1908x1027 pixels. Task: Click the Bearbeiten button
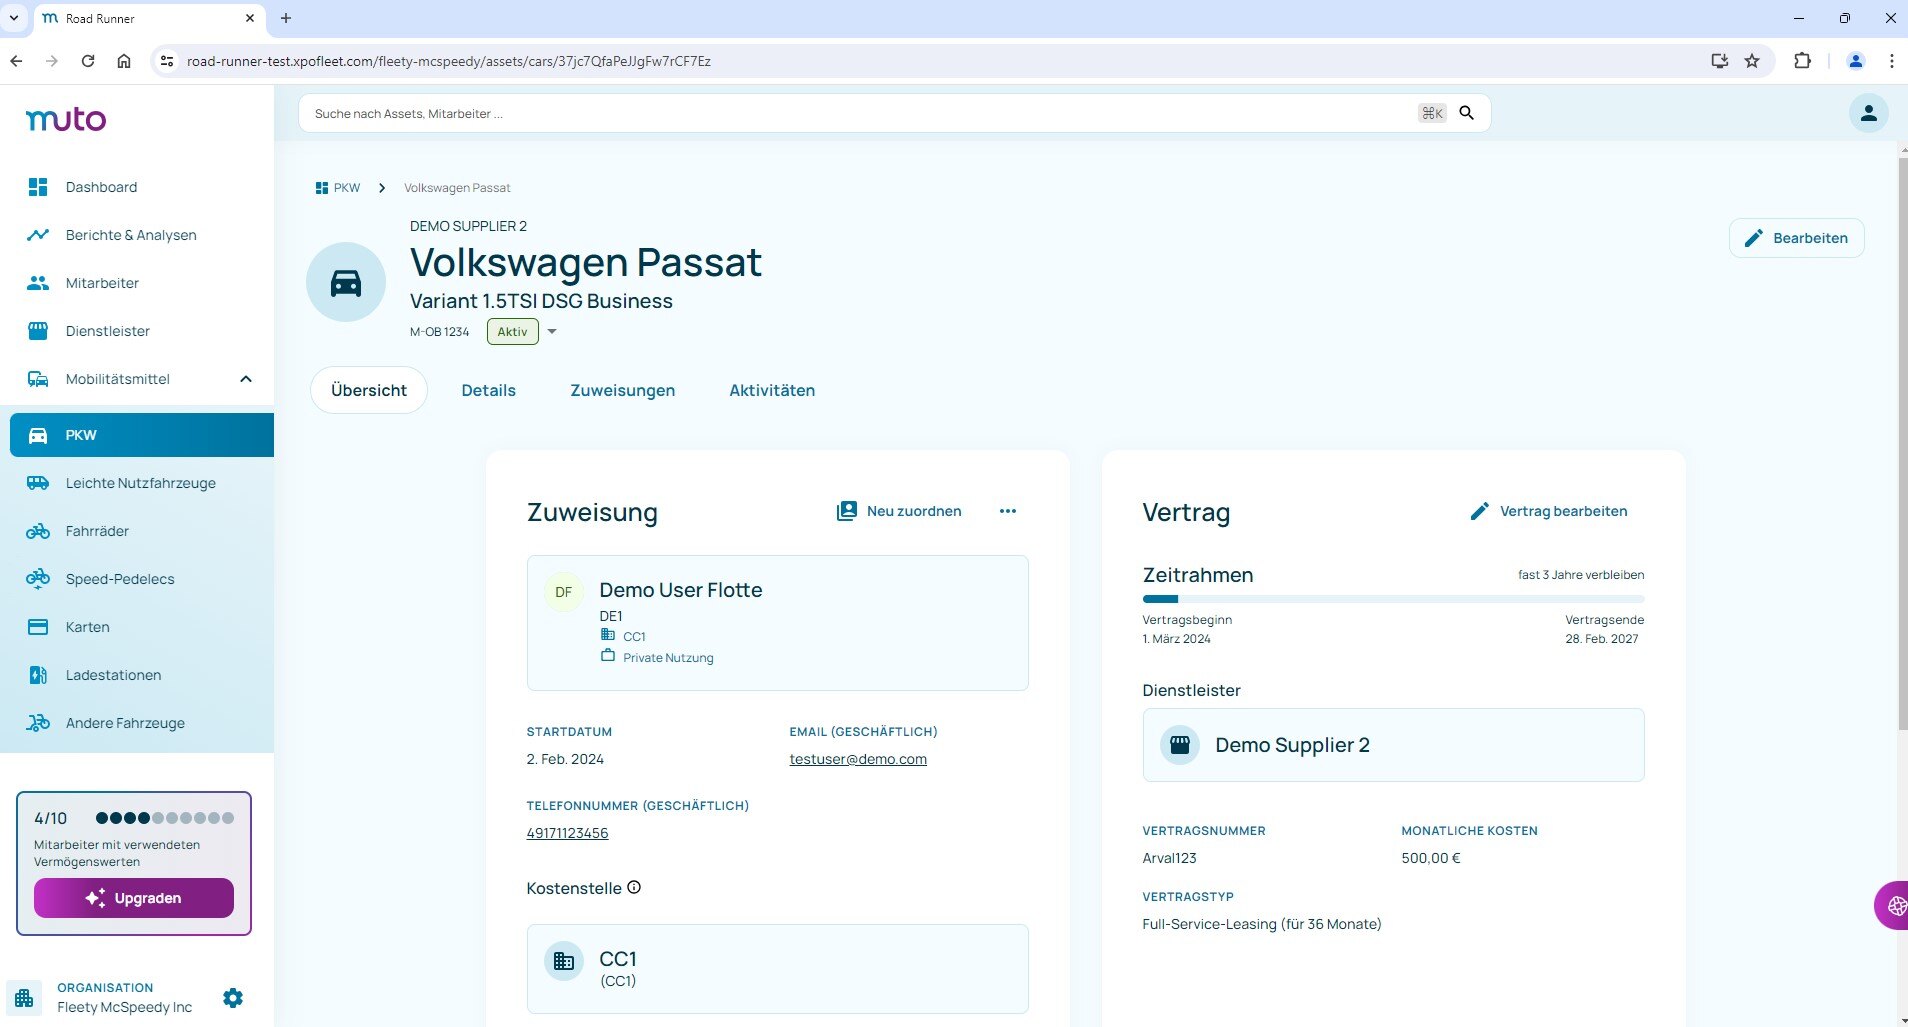pyautogui.click(x=1796, y=238)
